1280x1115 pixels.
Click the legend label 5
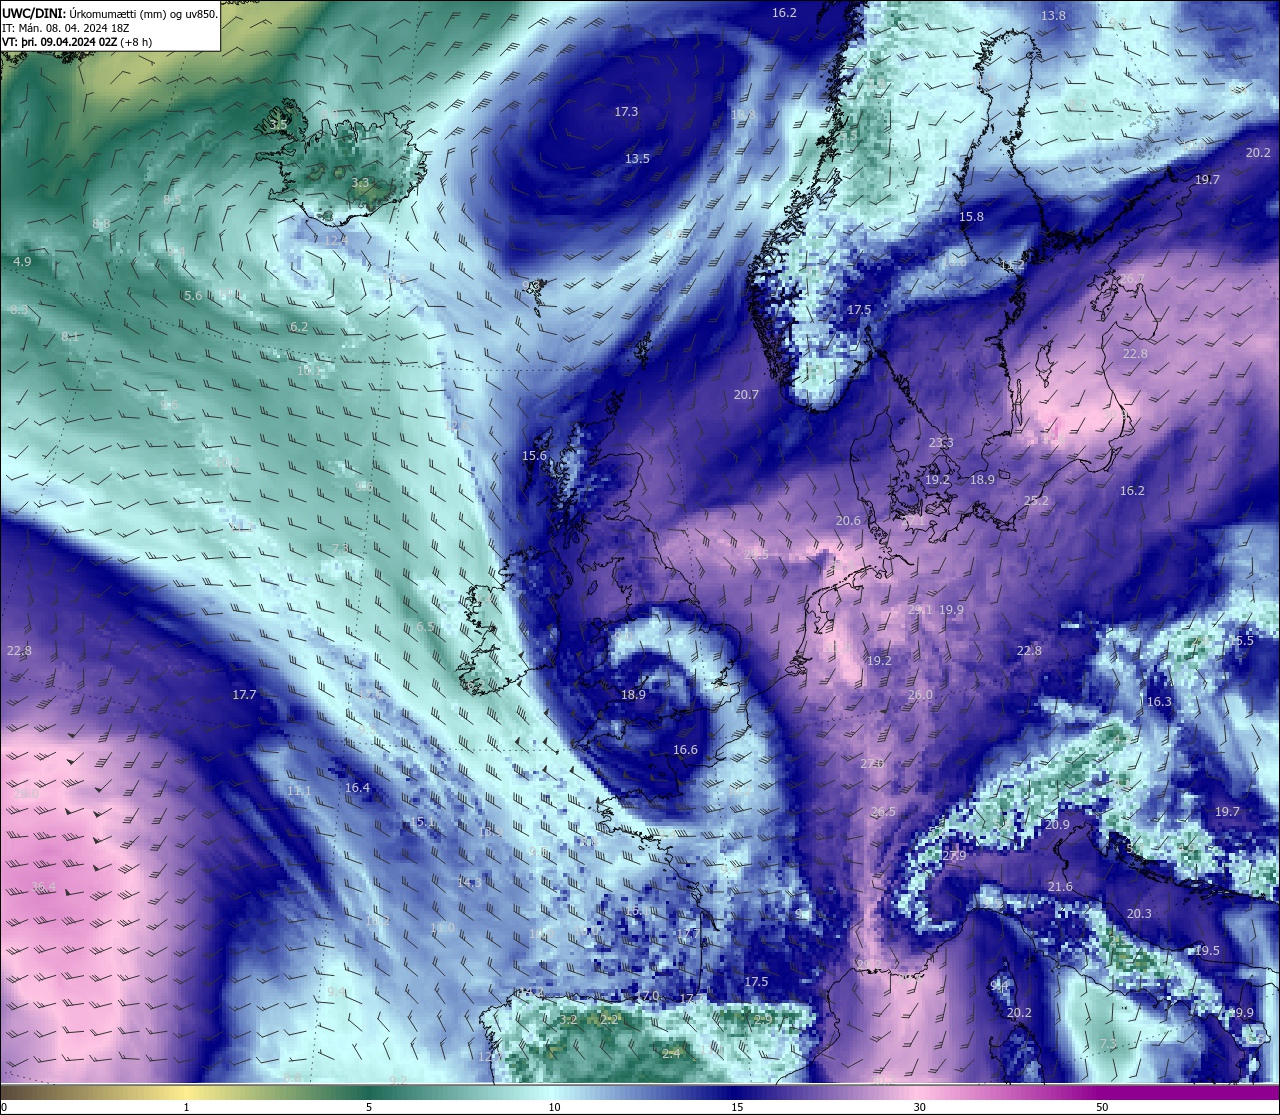coord(369,1107)
